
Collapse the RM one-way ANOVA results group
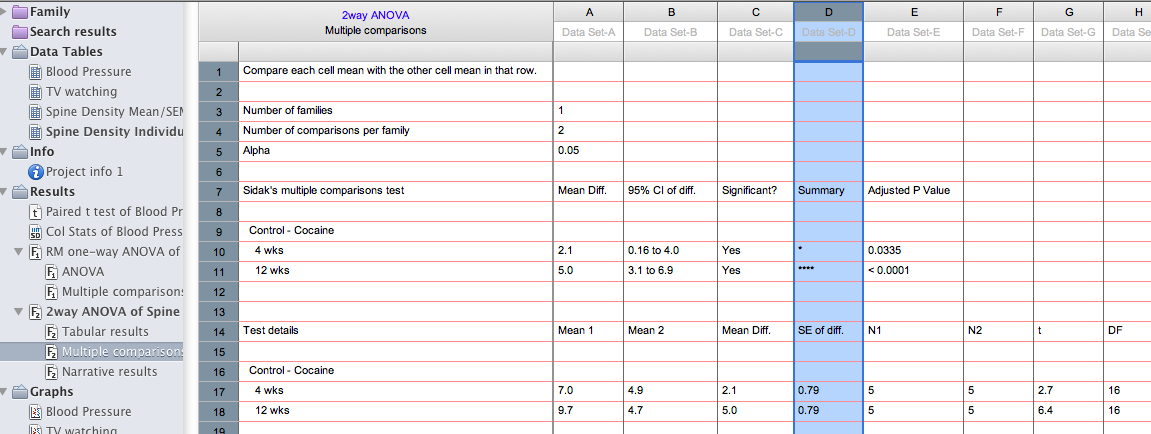click(19, 252)
